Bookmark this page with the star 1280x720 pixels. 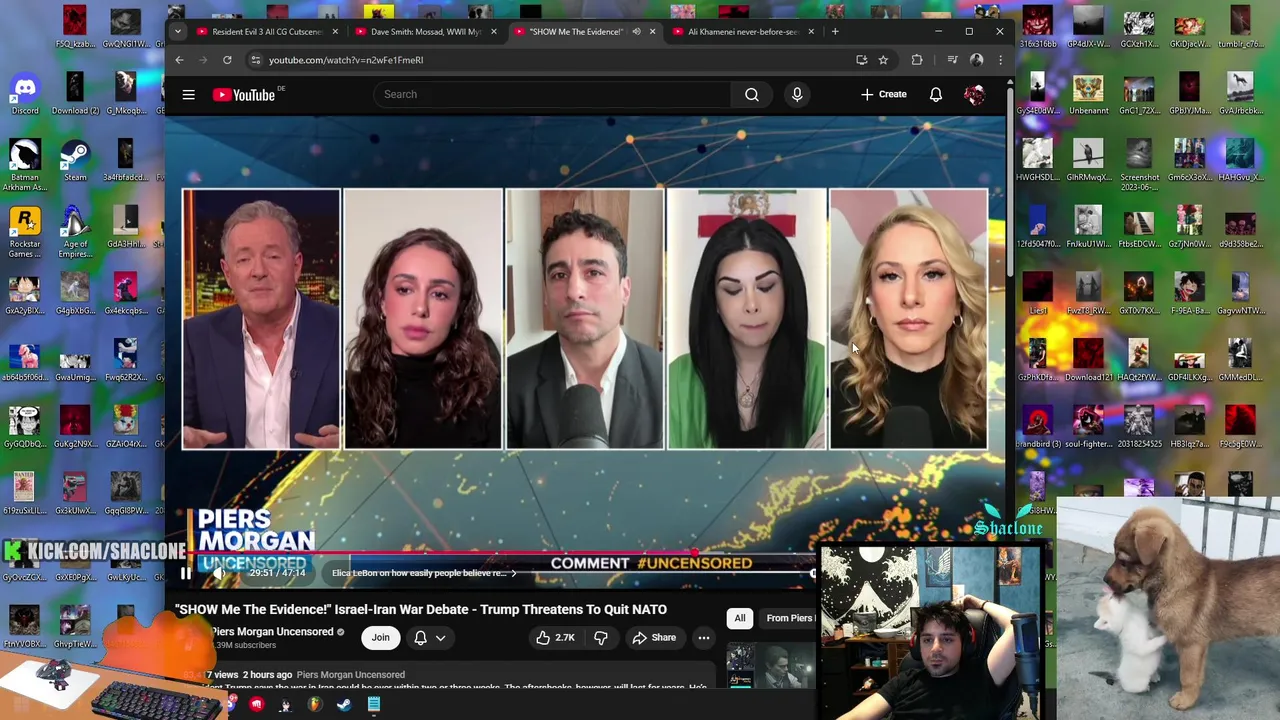(883, 60)
